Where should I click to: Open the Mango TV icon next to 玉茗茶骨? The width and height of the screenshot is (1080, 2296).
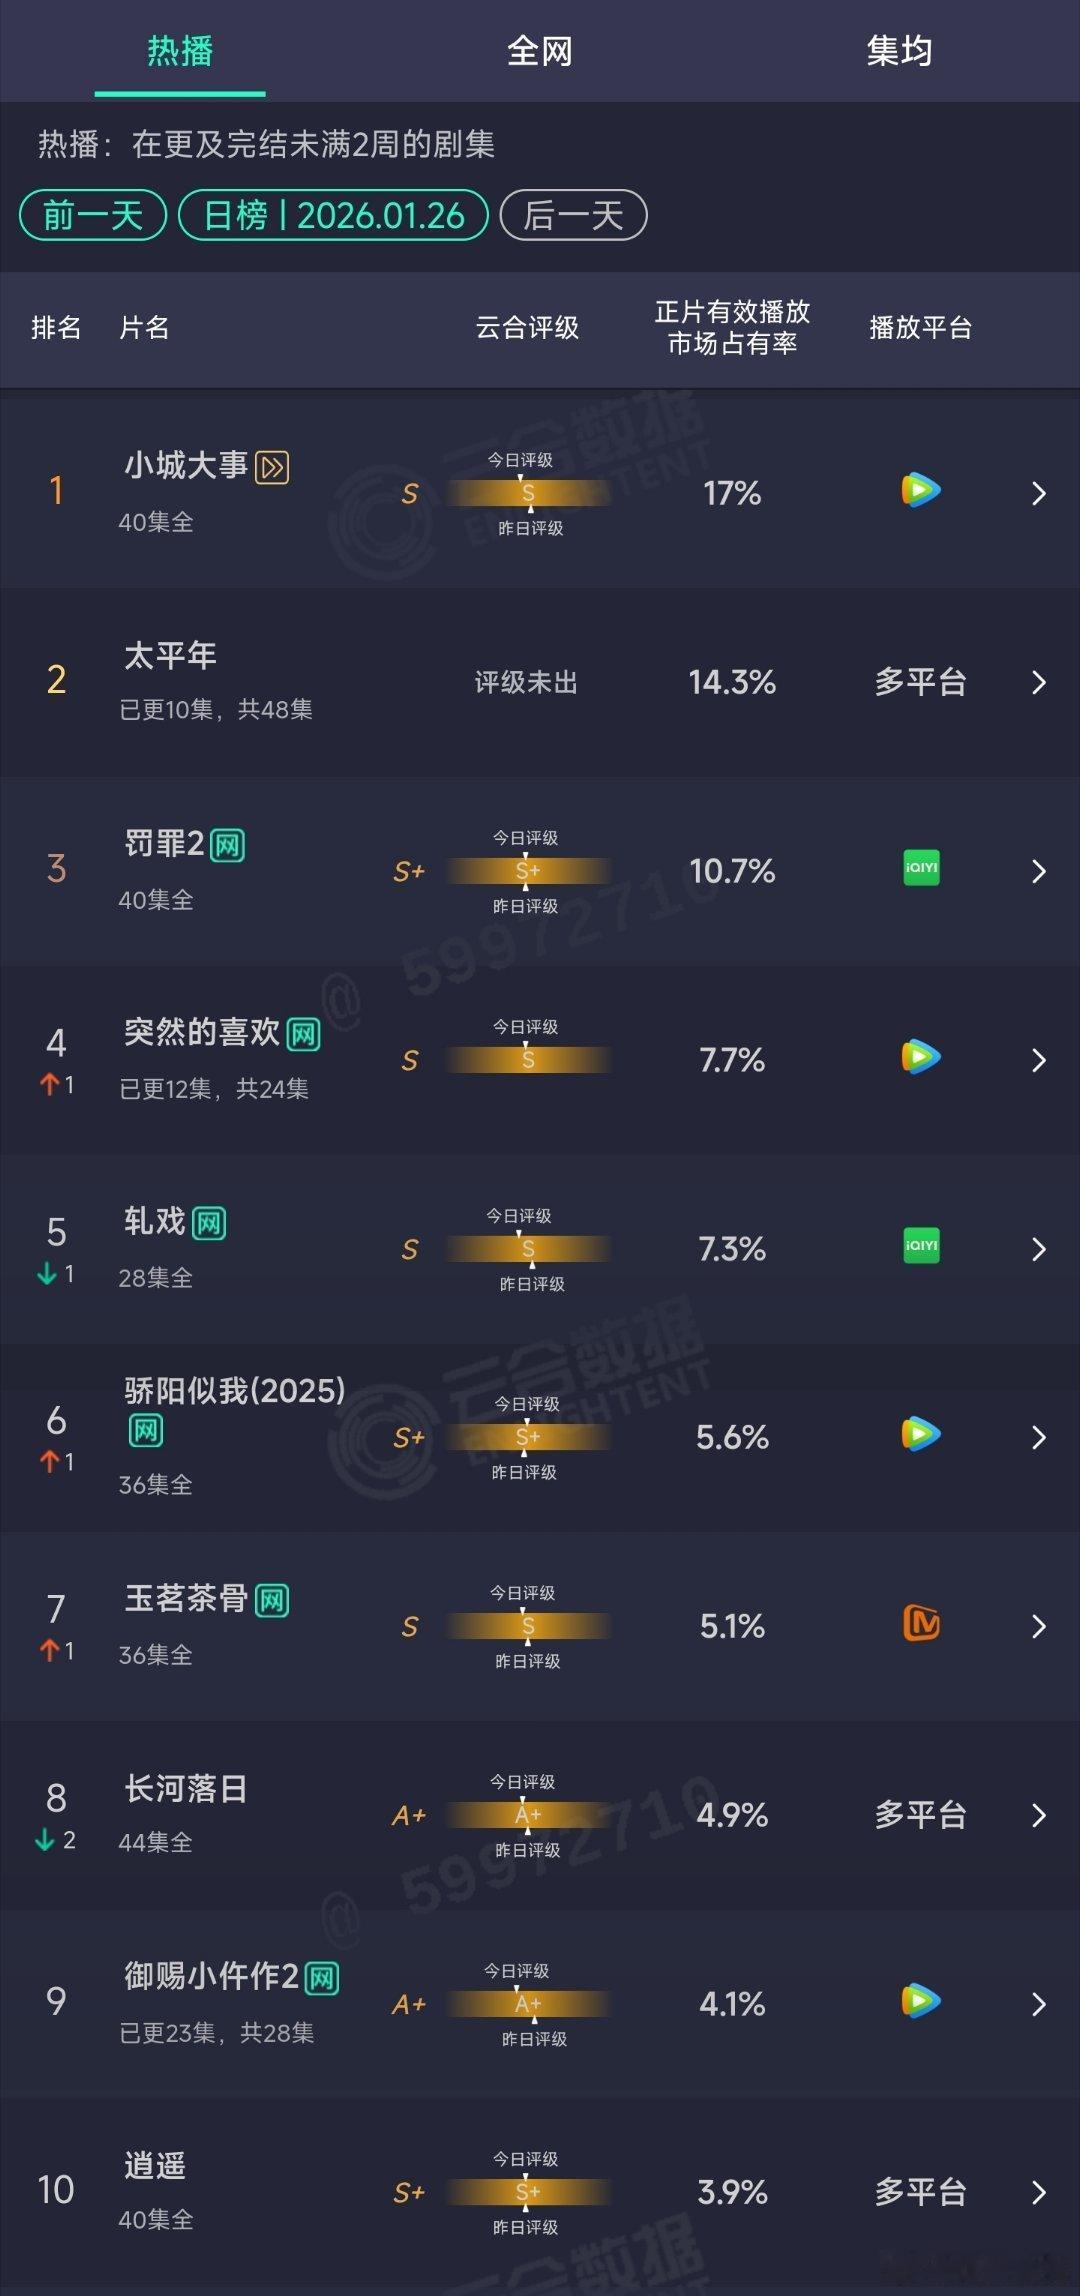point(921,1625)
